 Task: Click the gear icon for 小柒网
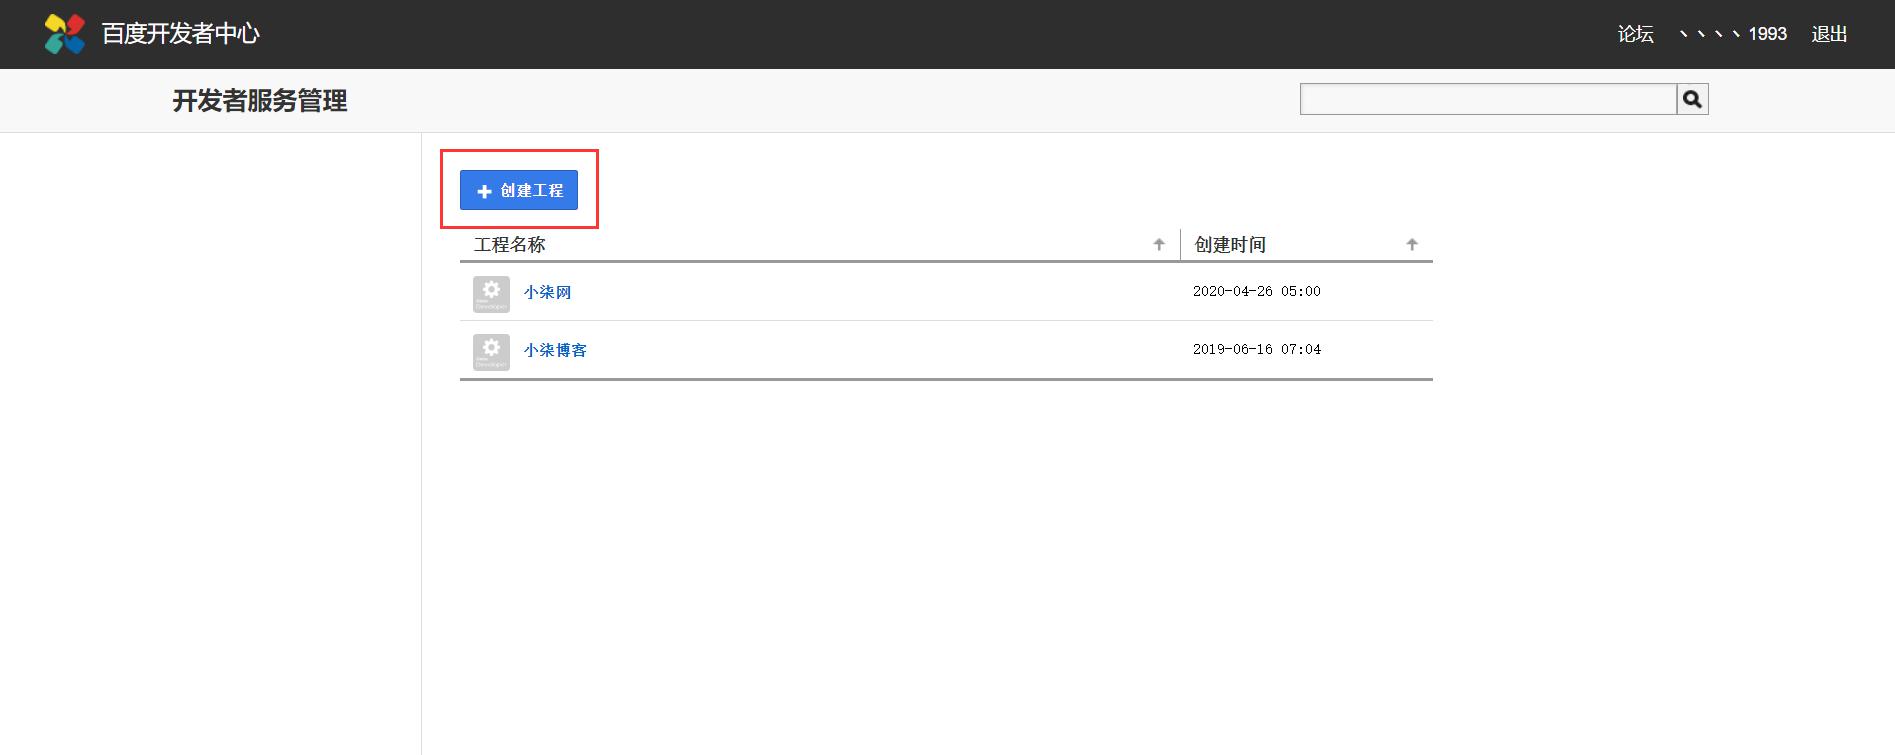[x=491, y=294]
